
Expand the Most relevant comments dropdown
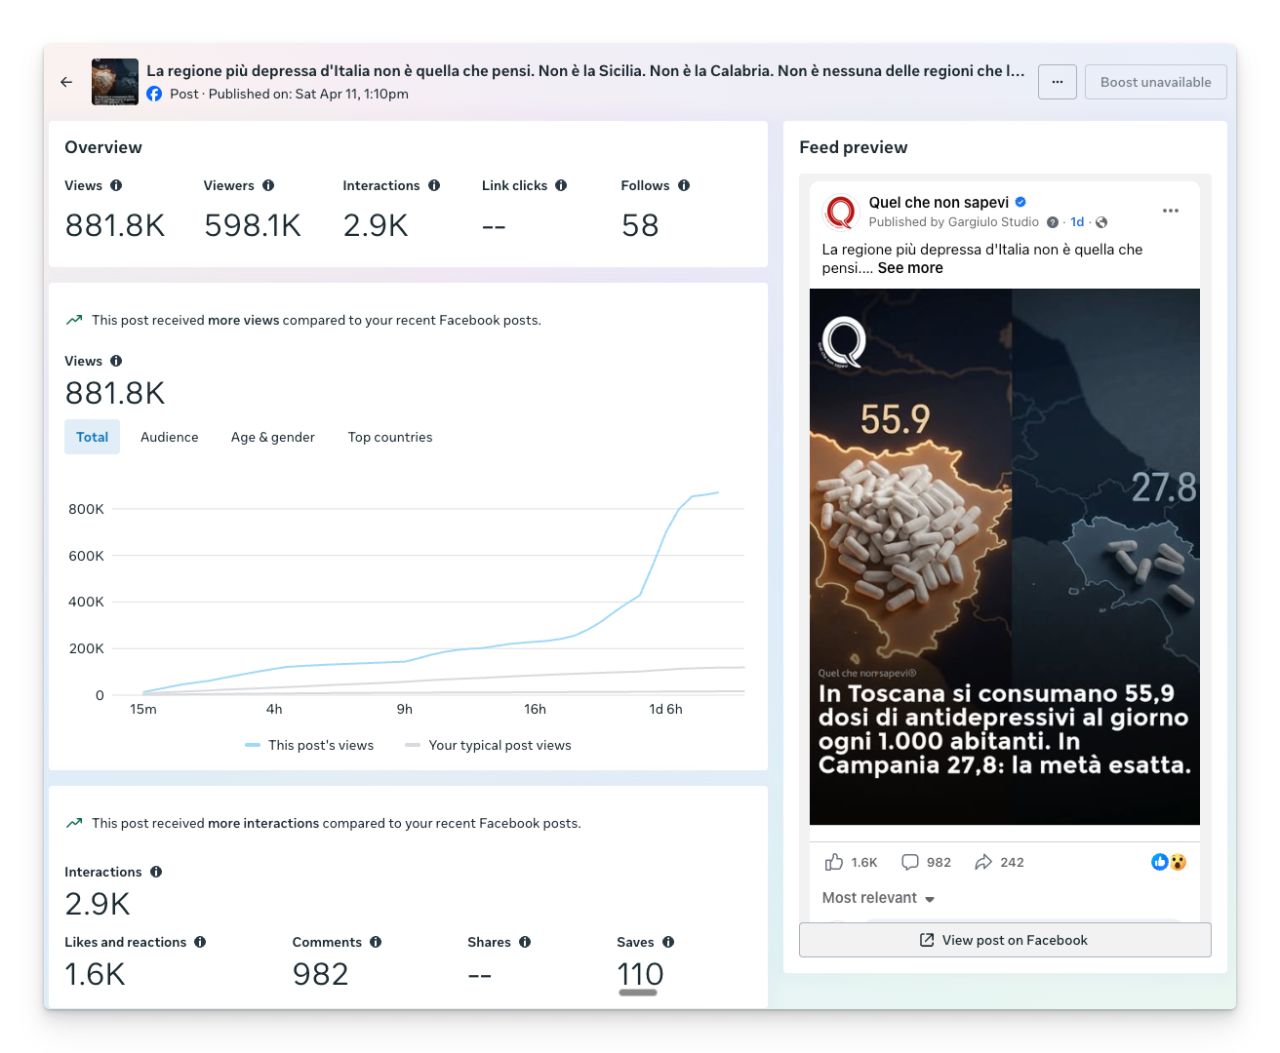click(x=878, y=898)
